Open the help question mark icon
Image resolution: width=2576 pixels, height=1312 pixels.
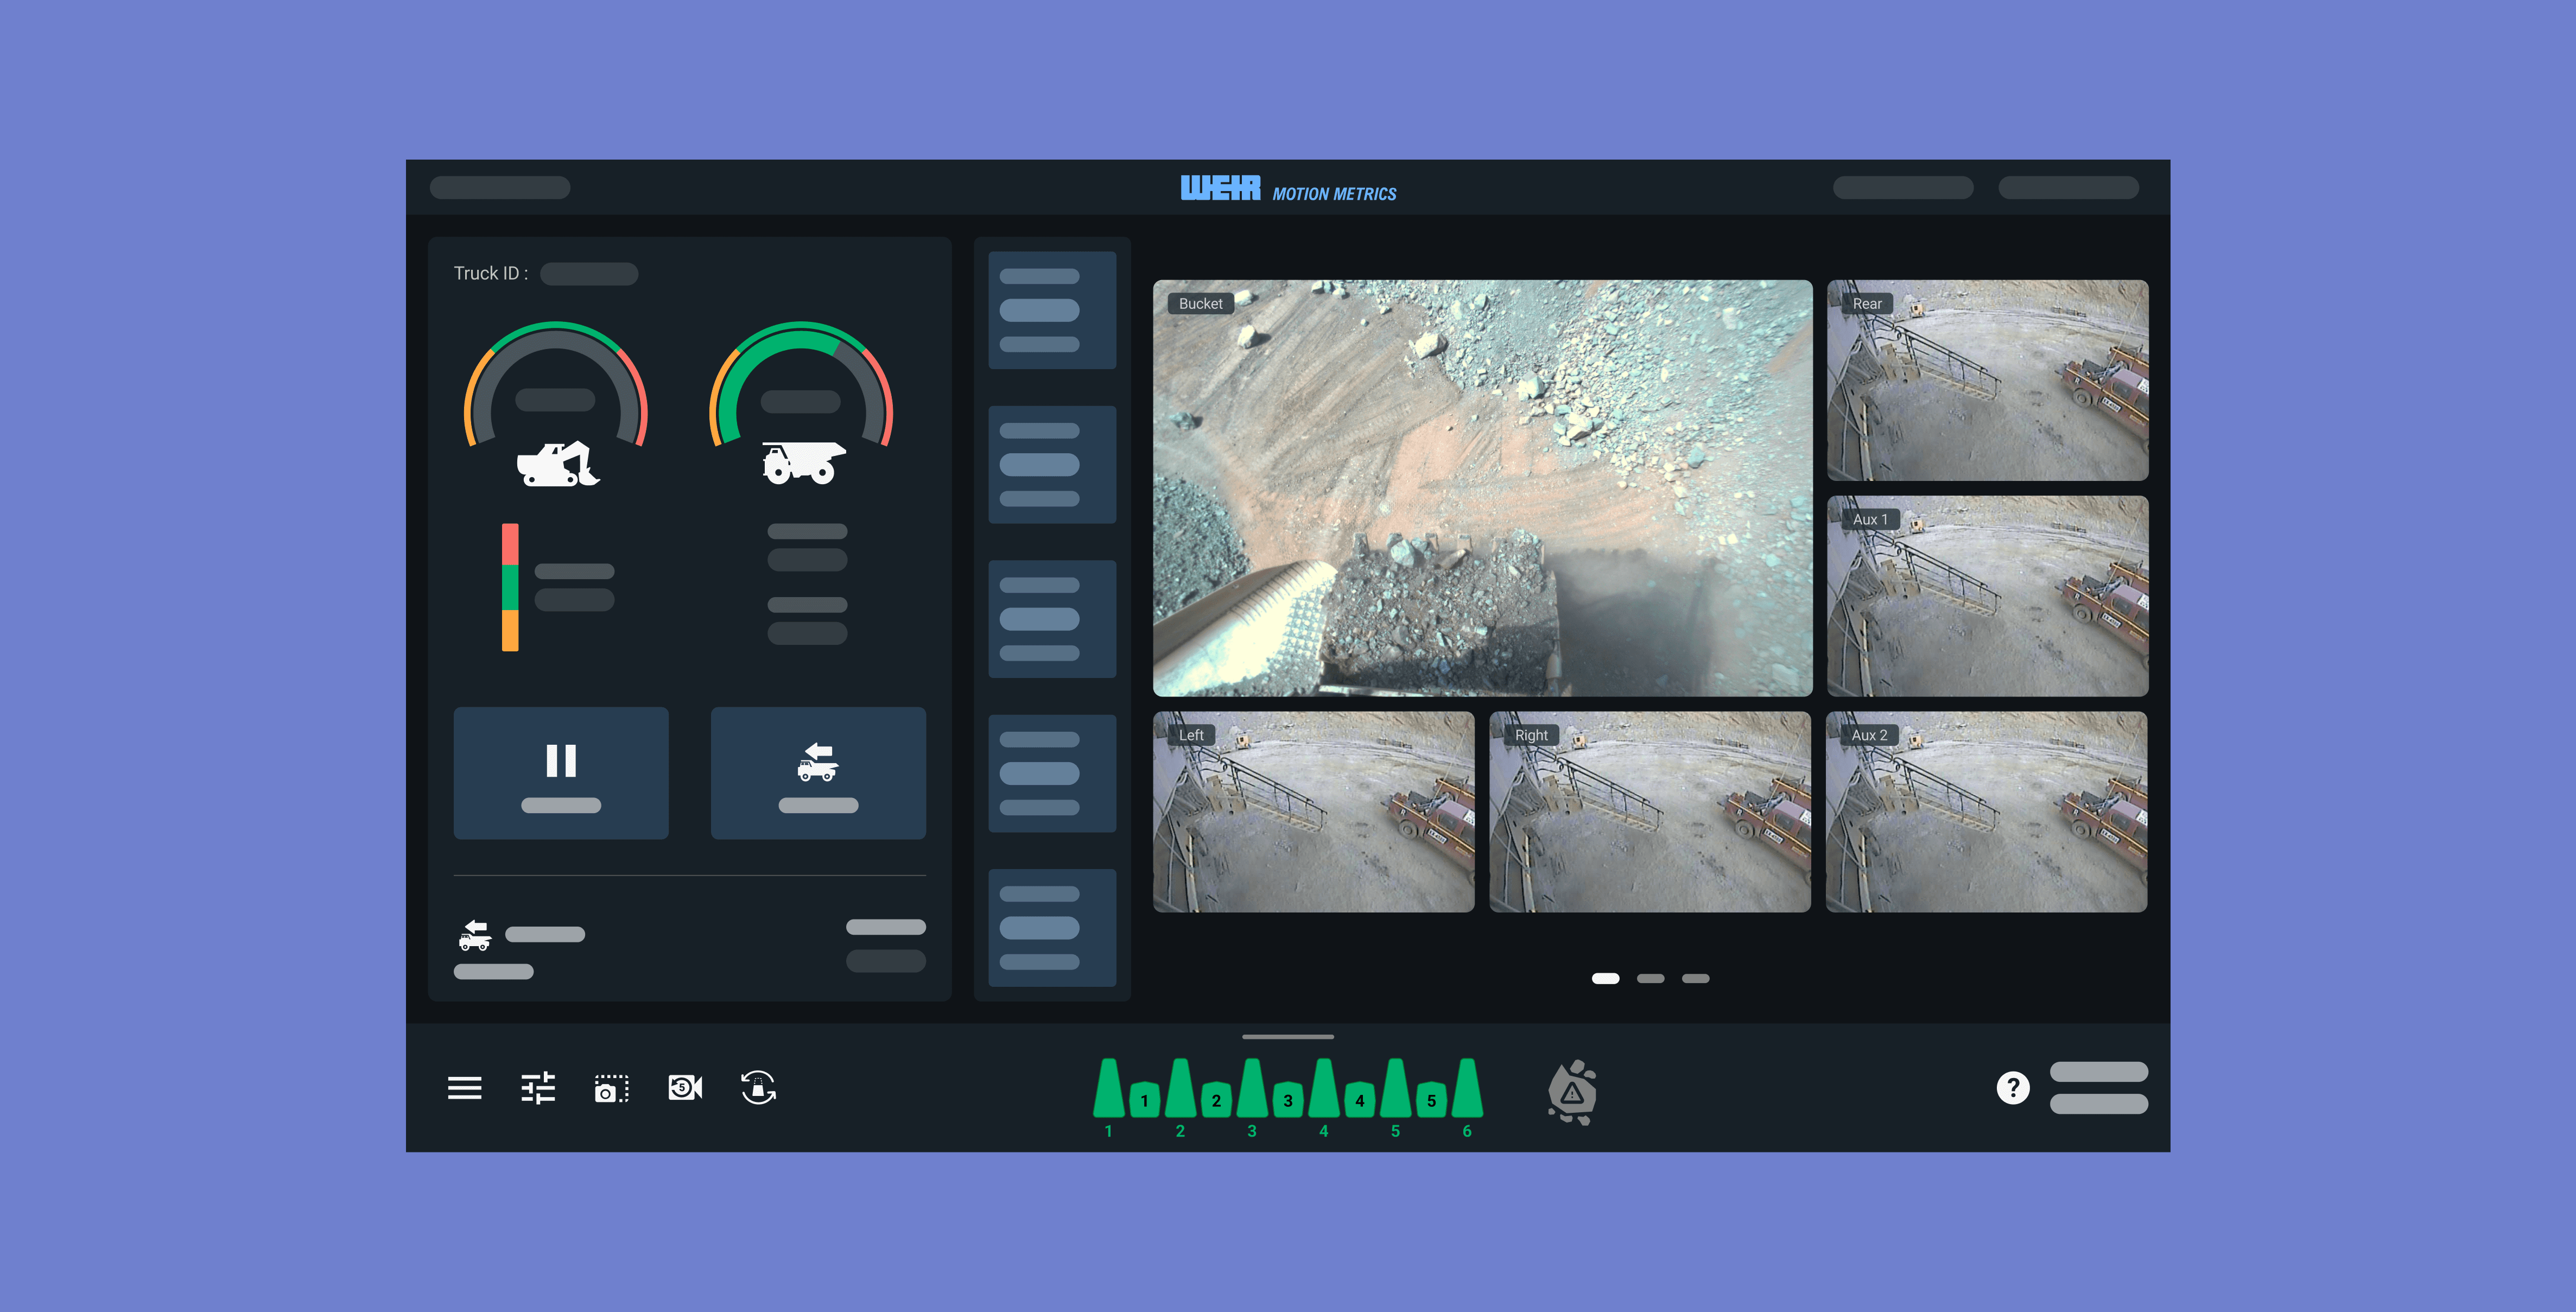[2012, 1088]
